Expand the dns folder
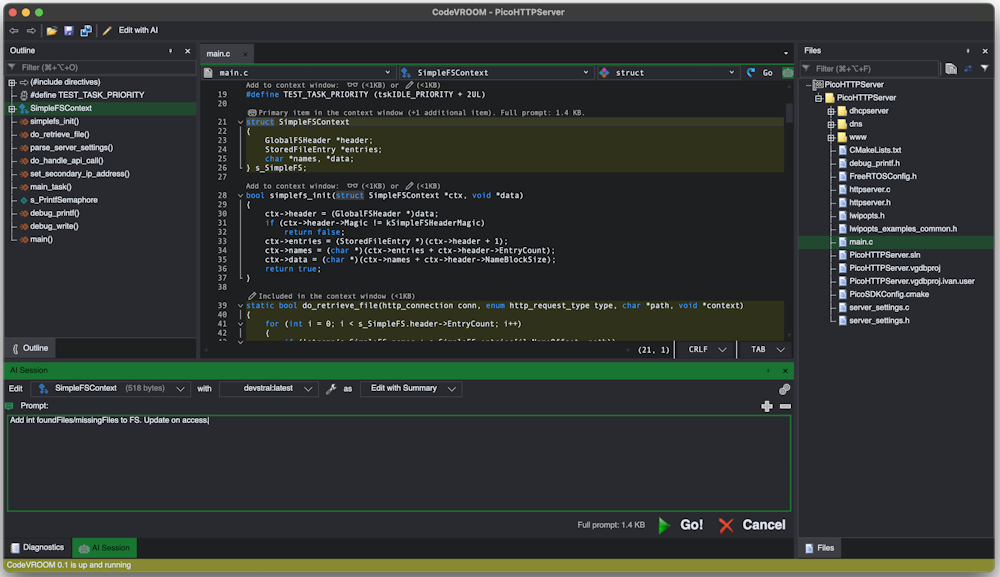The image size is (1000, 577). 831,124
